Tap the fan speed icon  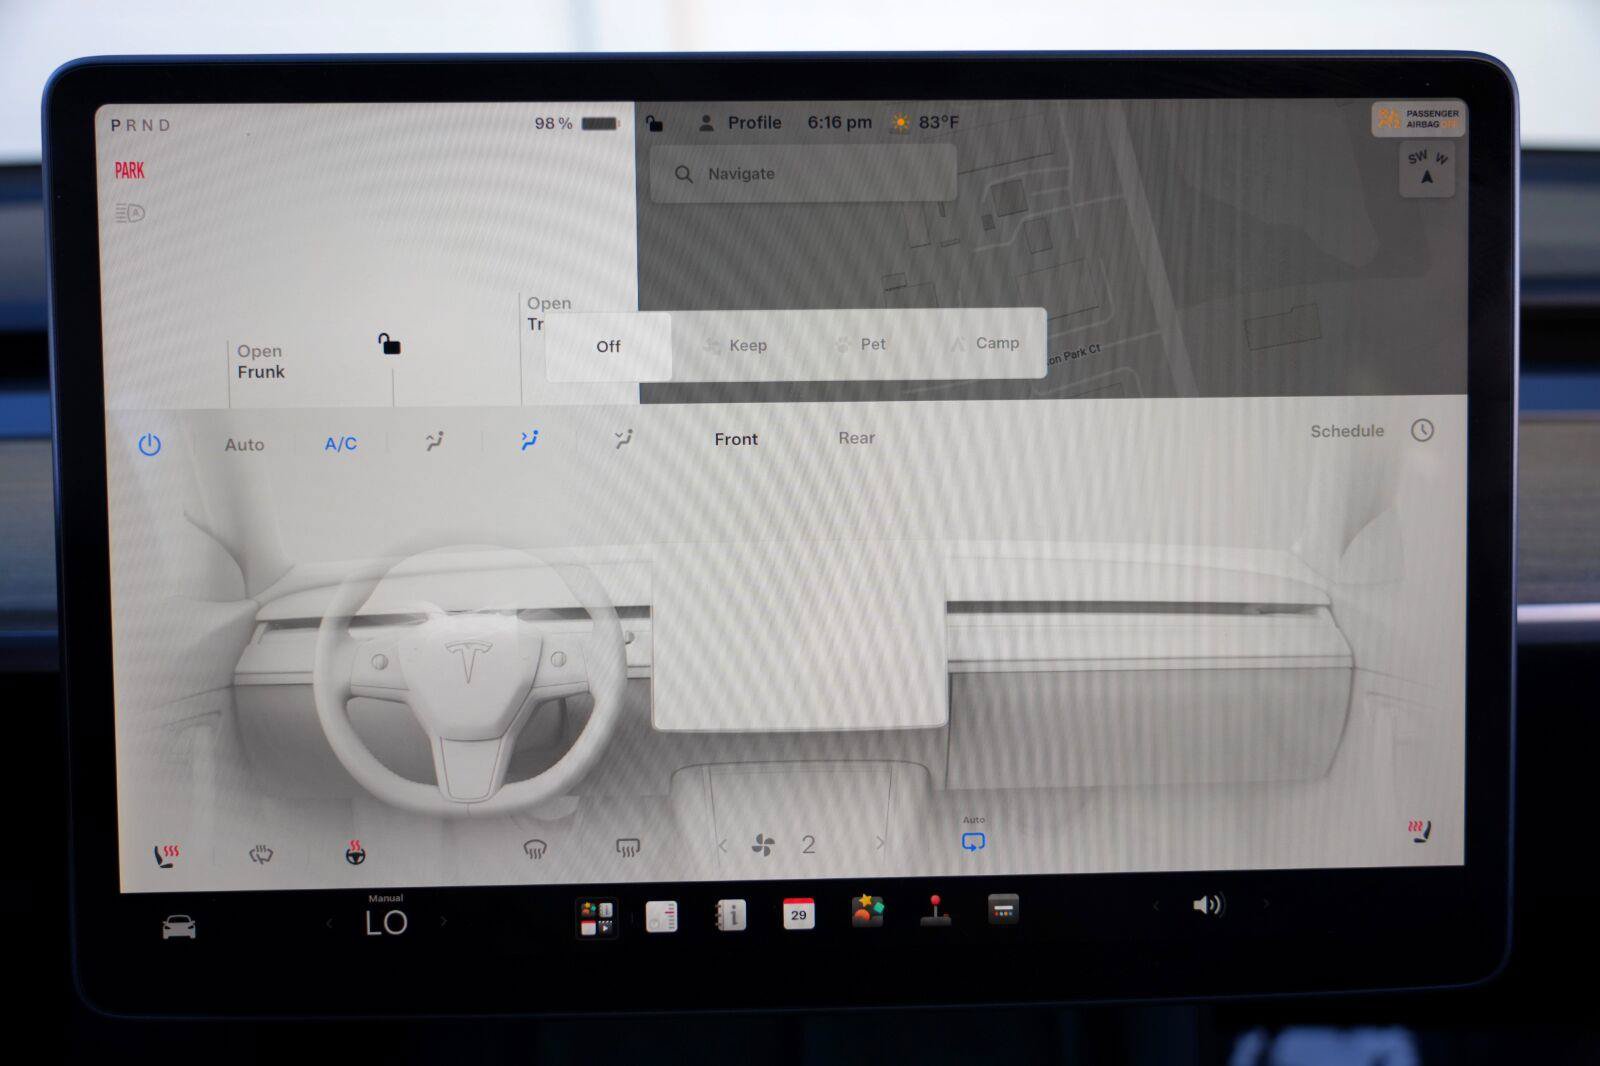(763, 845)
